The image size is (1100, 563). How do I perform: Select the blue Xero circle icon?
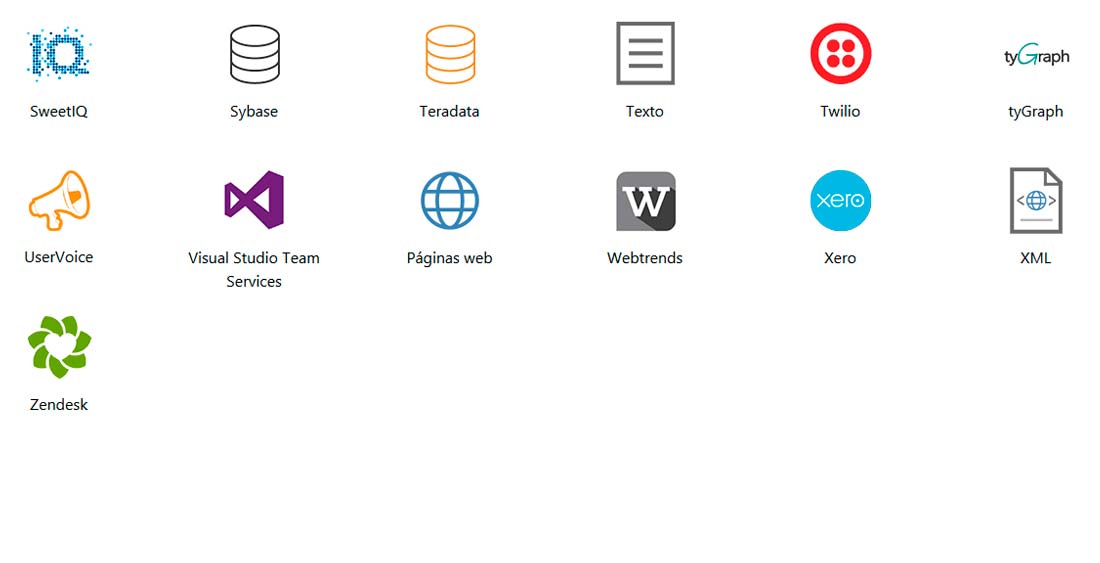[840, 201]
